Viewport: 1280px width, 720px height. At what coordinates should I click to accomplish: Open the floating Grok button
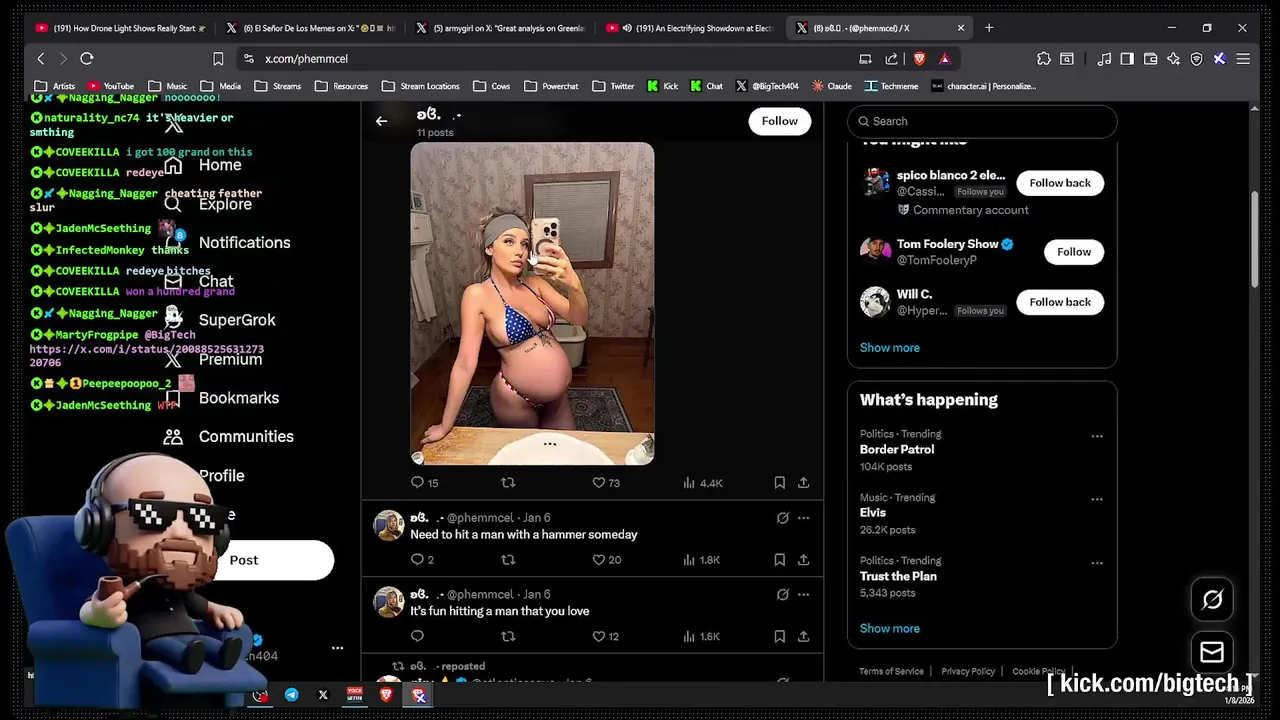pyautogui.click(x=1212, y=599)
